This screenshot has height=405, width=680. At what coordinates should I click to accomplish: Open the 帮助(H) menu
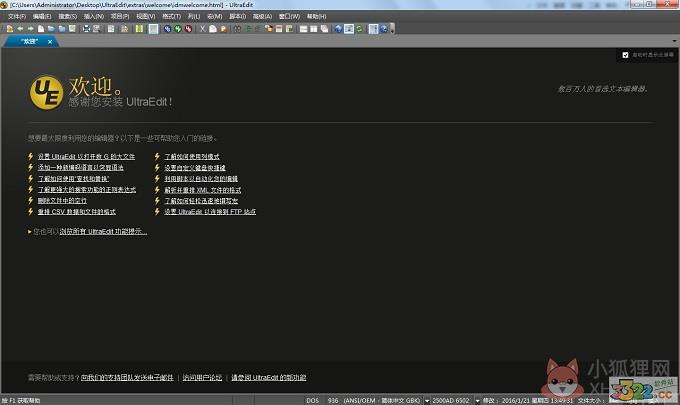[317, 16]
